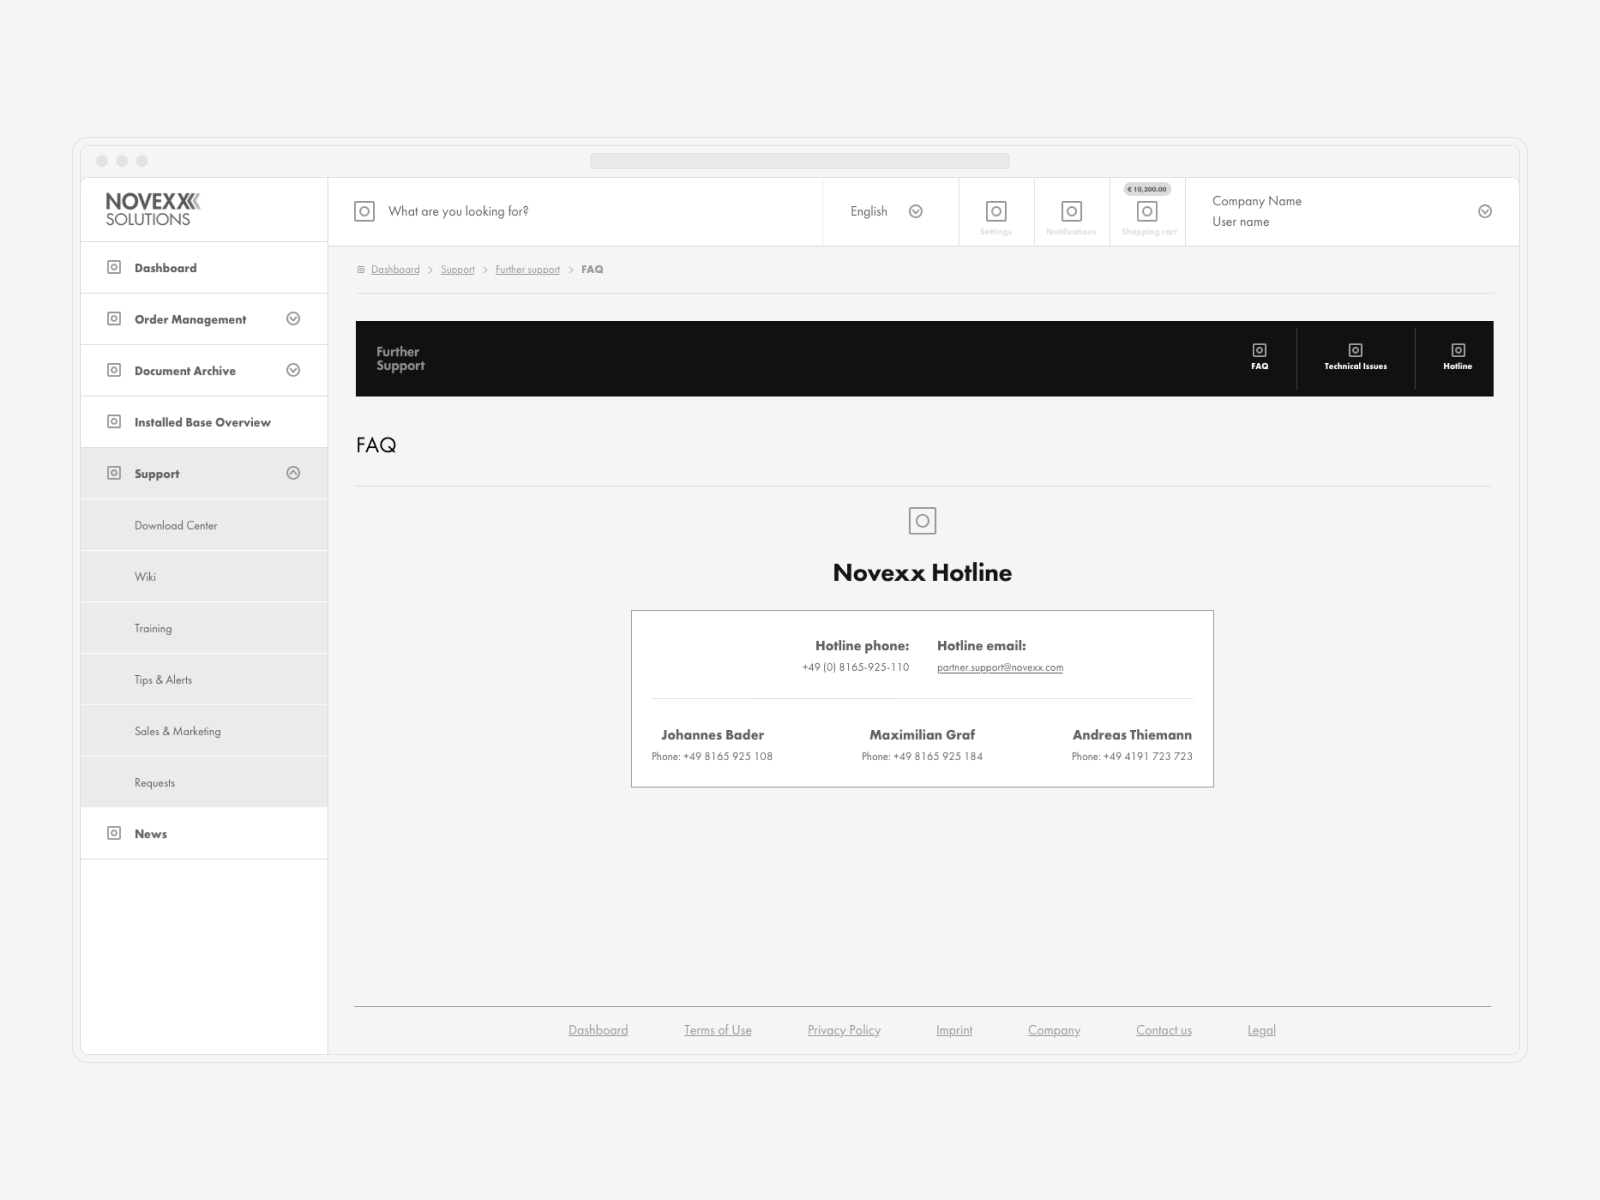Image resolution: width=1600 pixels, height=1200 pixels.
Task: Click the News sidebar icon
Action: coord(114,833)
